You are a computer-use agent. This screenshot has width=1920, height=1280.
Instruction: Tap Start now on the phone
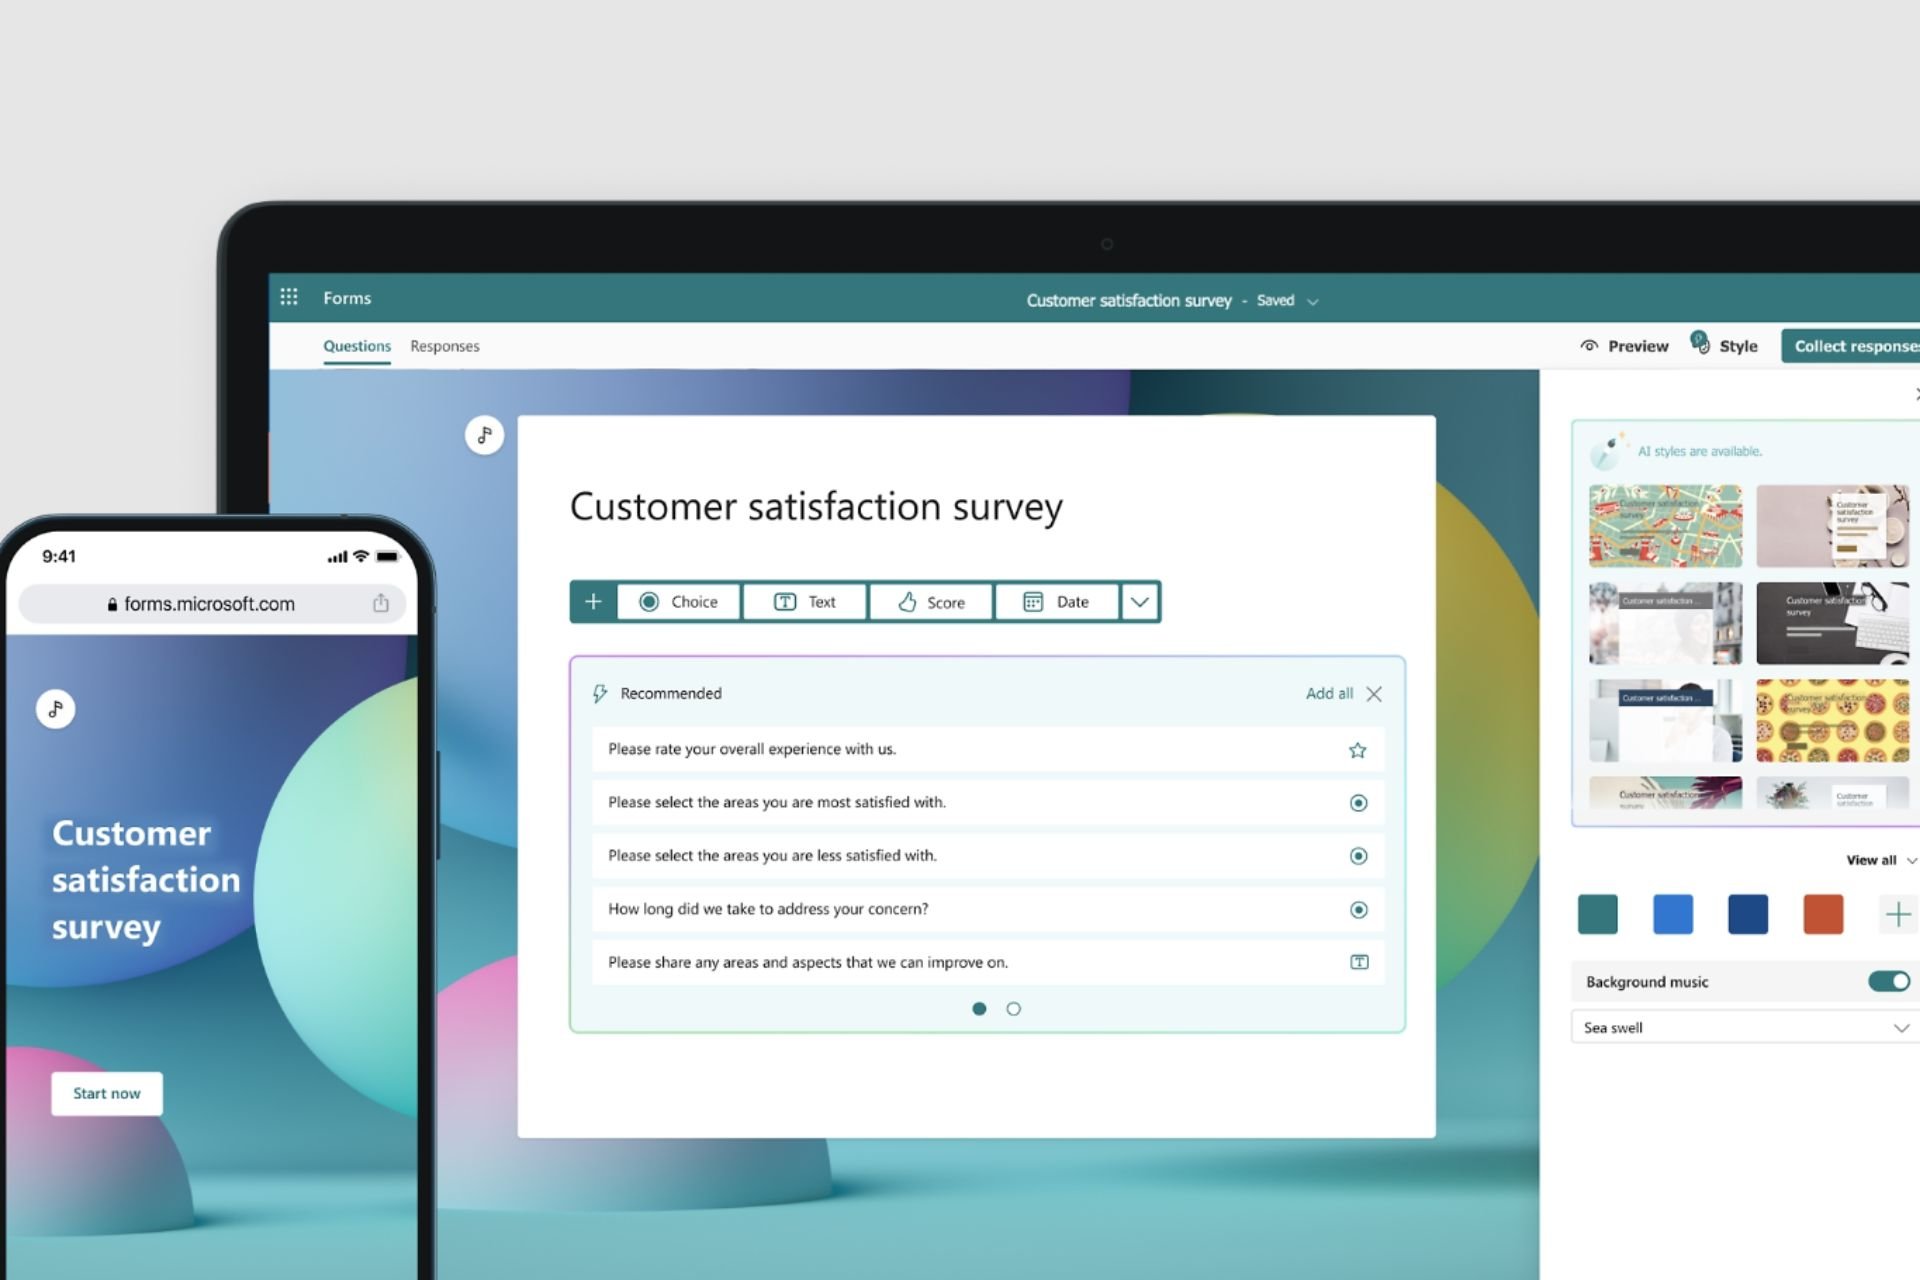pyautogui.click(x=107, y=1093)
